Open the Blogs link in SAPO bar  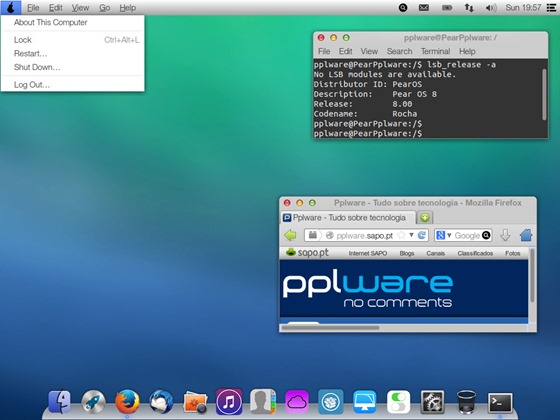click(x=407, y=253)
